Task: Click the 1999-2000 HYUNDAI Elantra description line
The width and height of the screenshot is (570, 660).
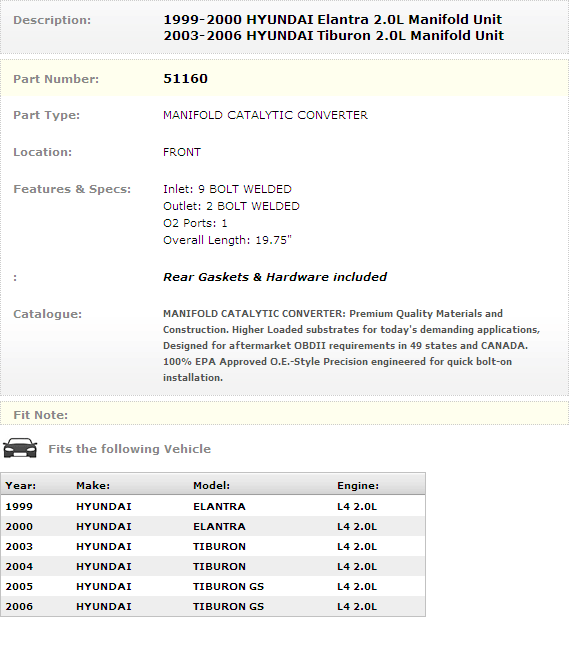Action: (332, 19)
